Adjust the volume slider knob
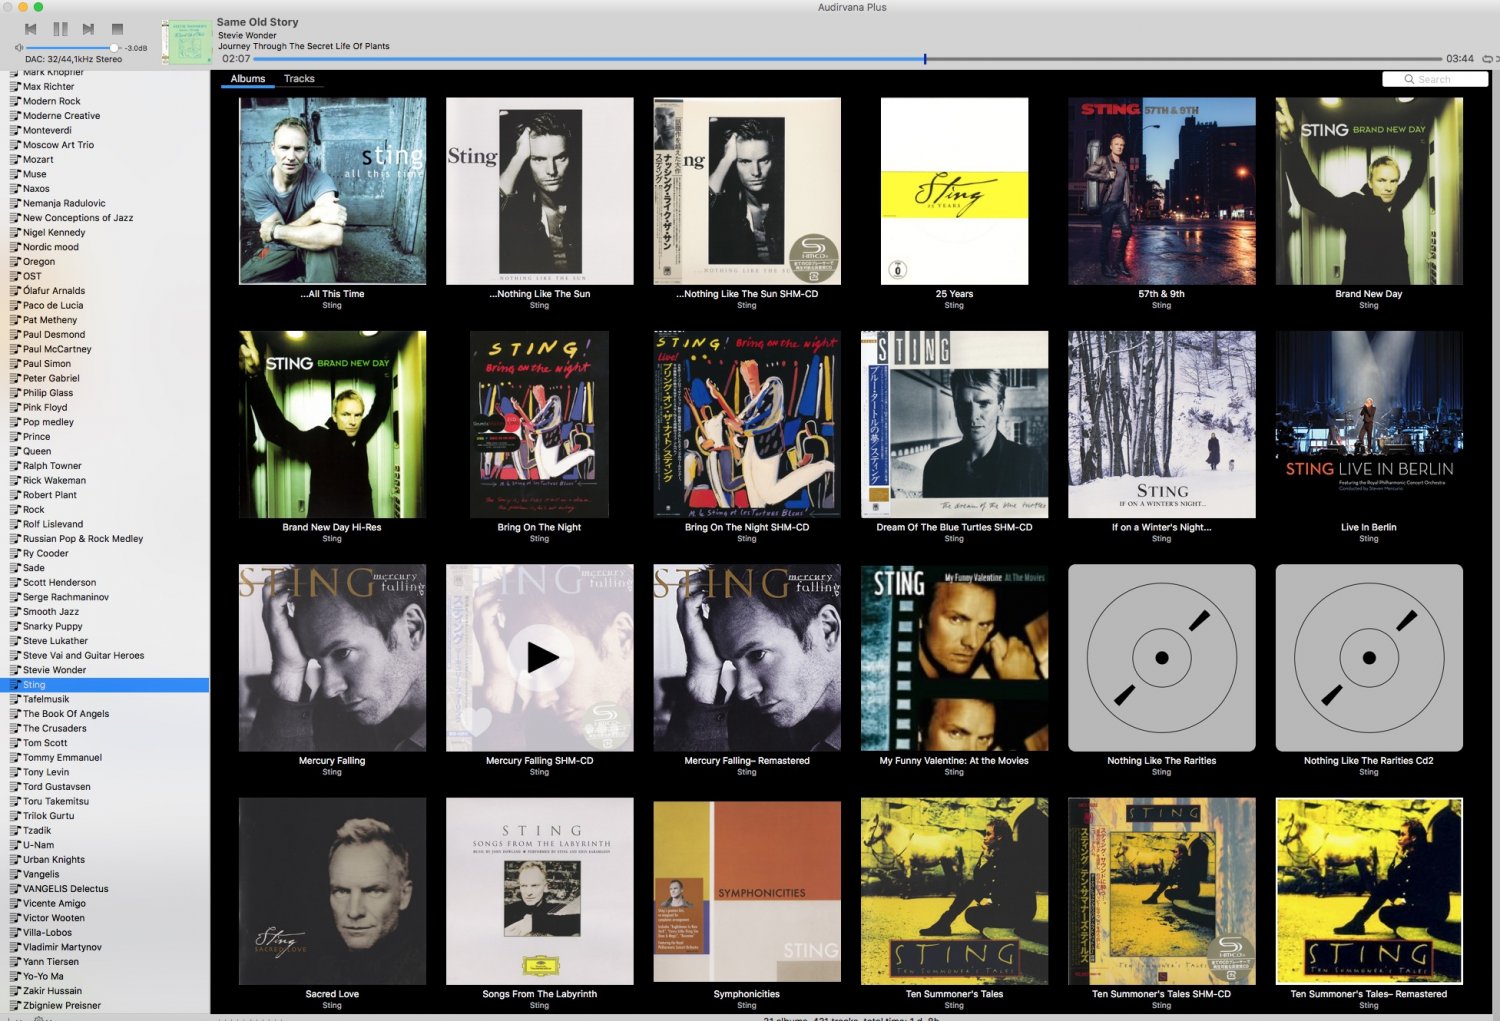Image resolution: width=1500 pixels, height=1021 pixels. 114,48
